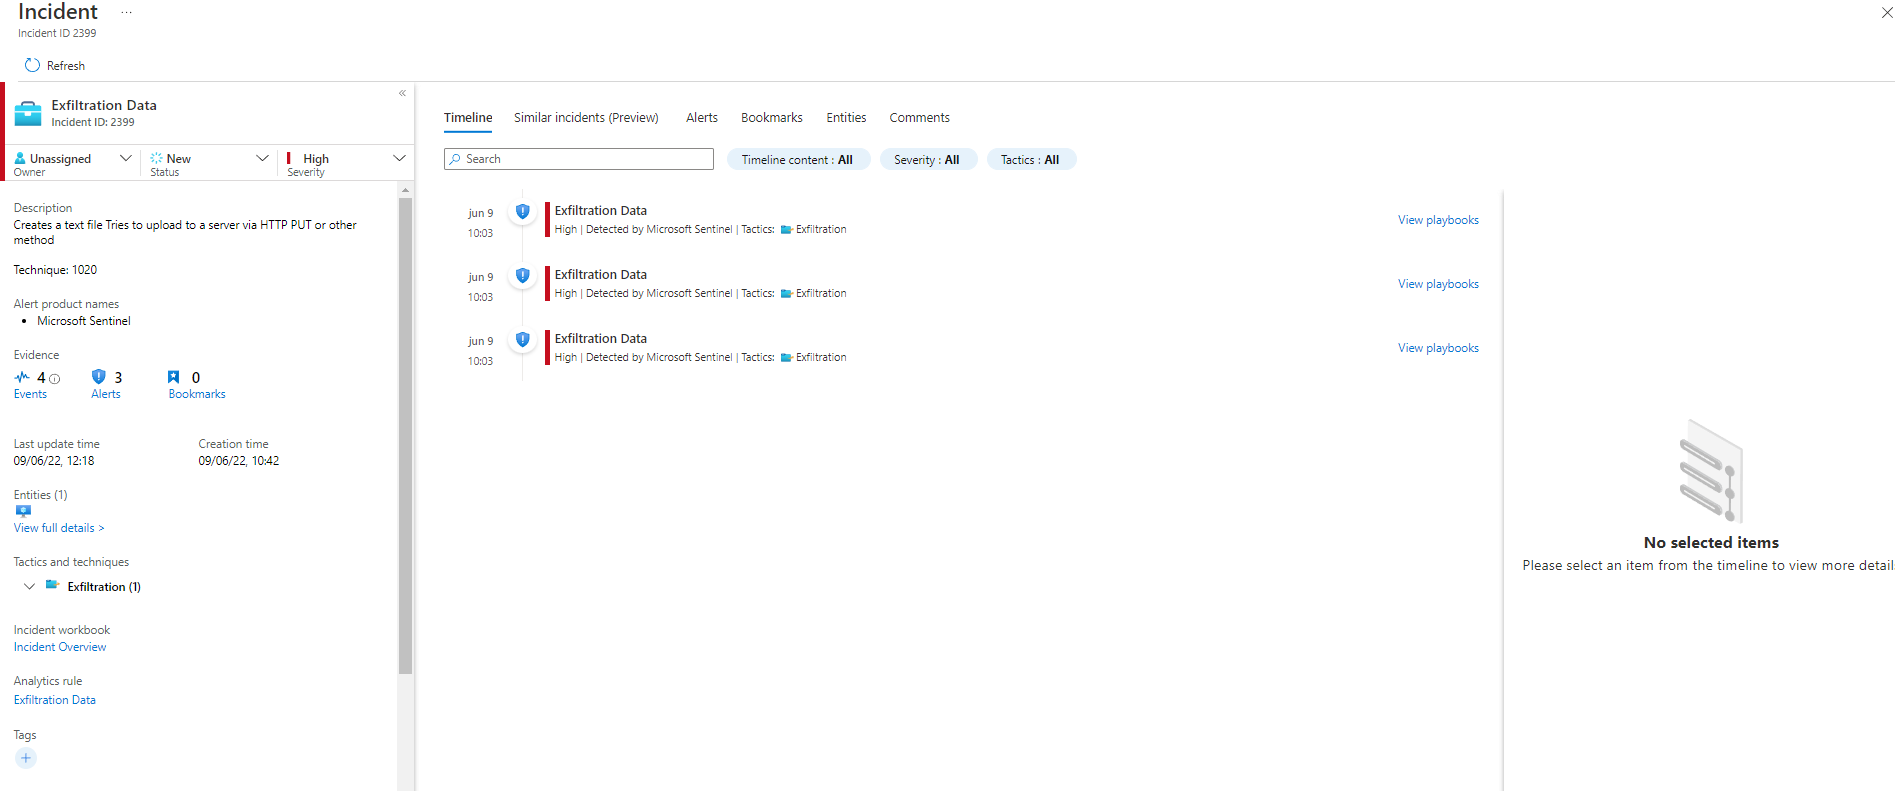Click the first timeline alert shield marker
The width and height of the screenshot is (1895, 791).
[522, 211]
